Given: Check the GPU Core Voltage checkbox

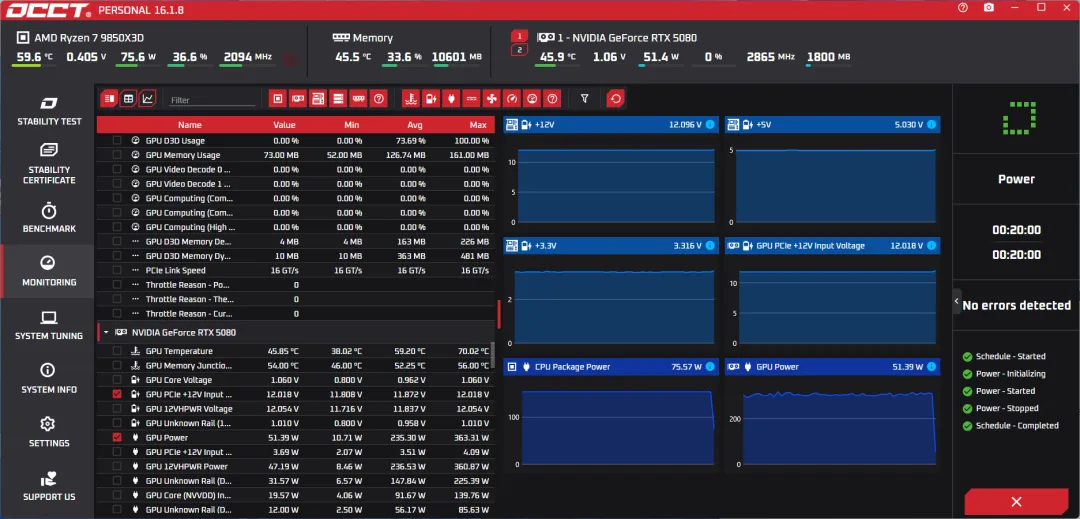Looking at the screenshot, I should click(117, 380).
